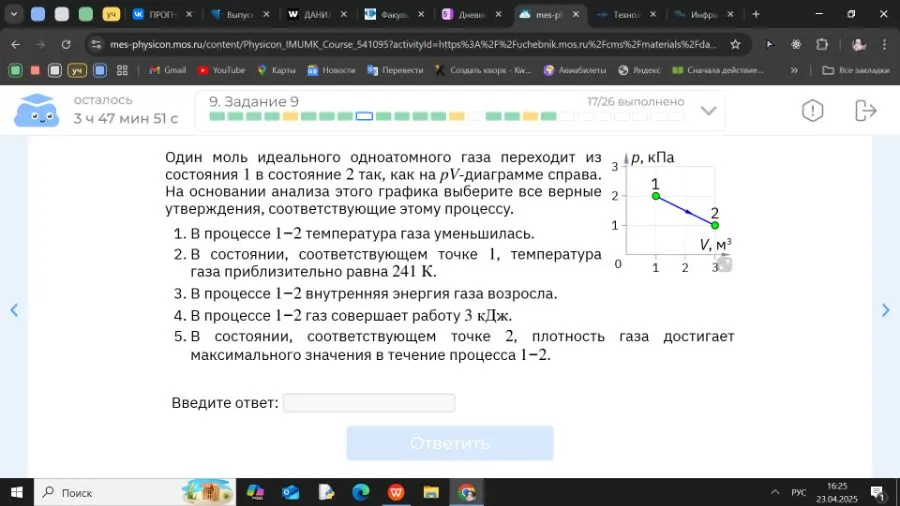Viewport: 900px width, 506px height.
Task: Open the YouTube bookmark
Action: pyautogui.click(x=222, y=70)
